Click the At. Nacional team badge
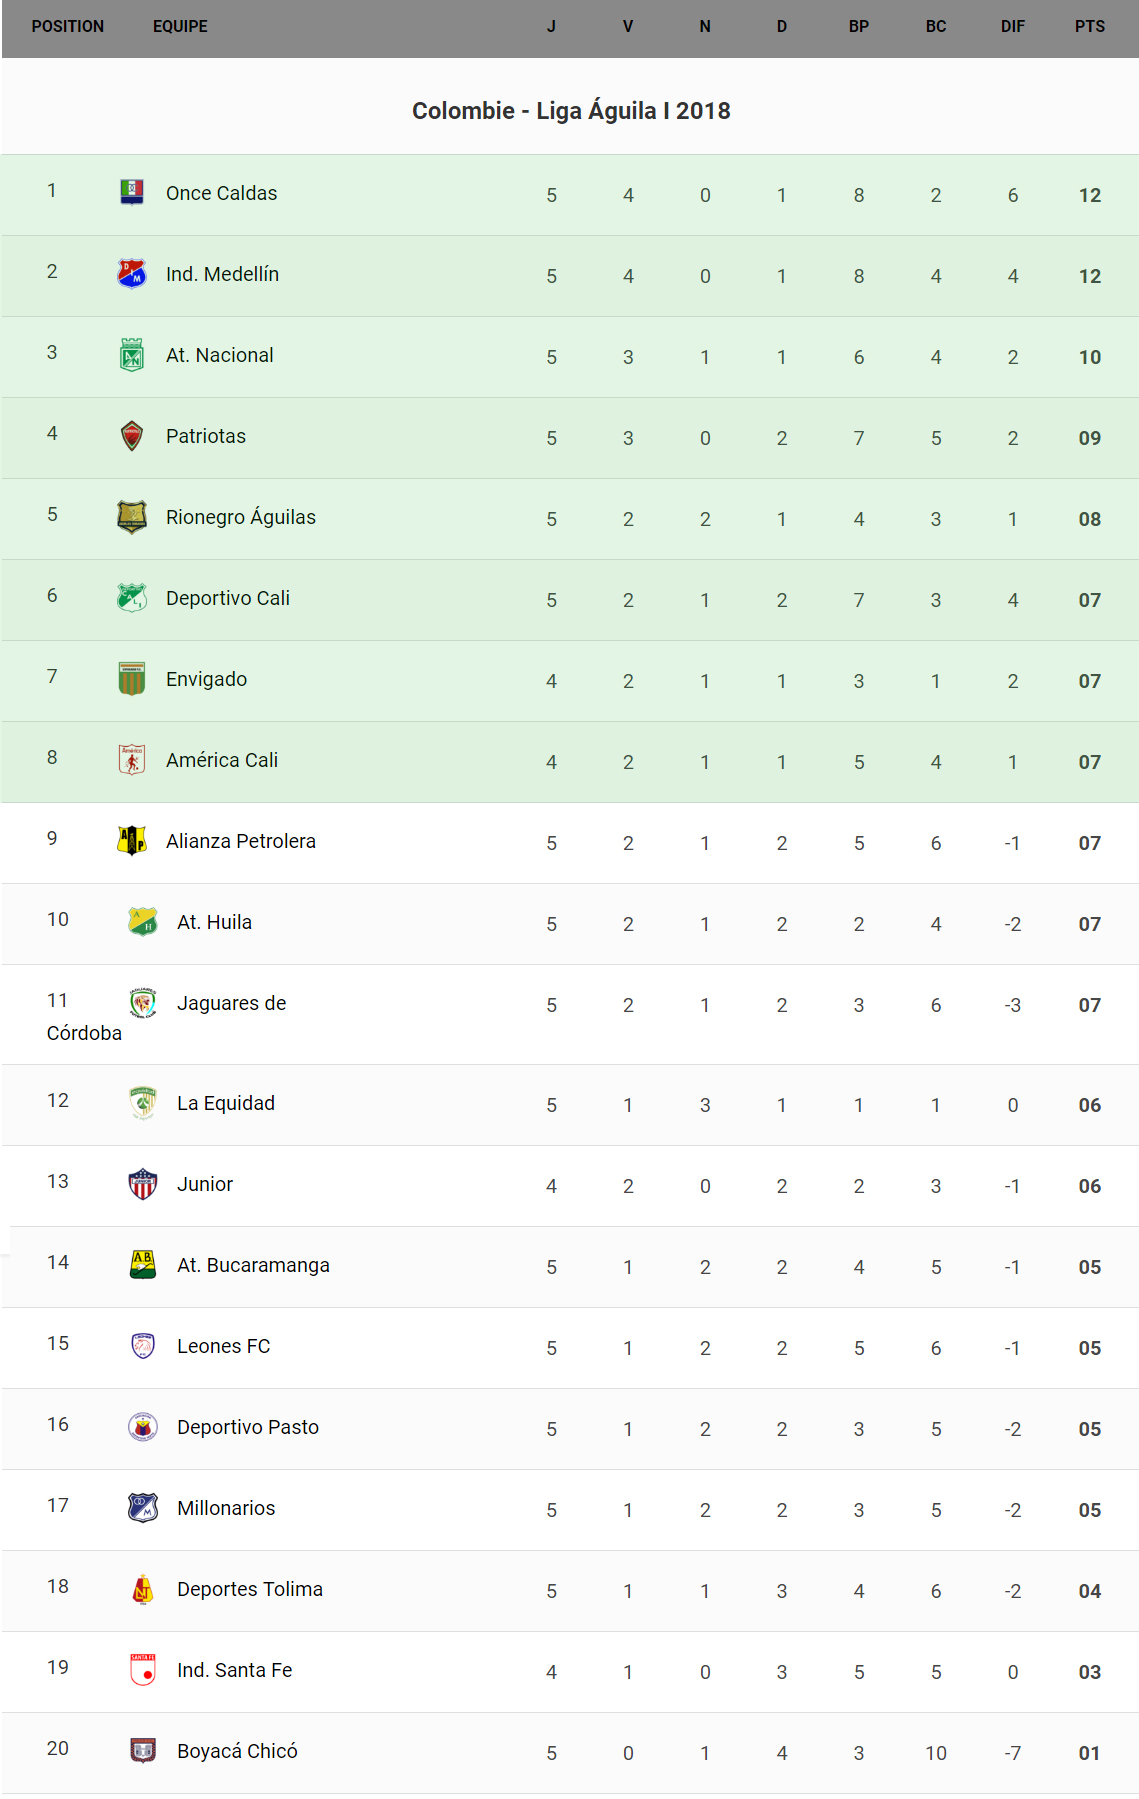Image resolution: width=1139 pixels, height=1799 pixels. (132, 354)
